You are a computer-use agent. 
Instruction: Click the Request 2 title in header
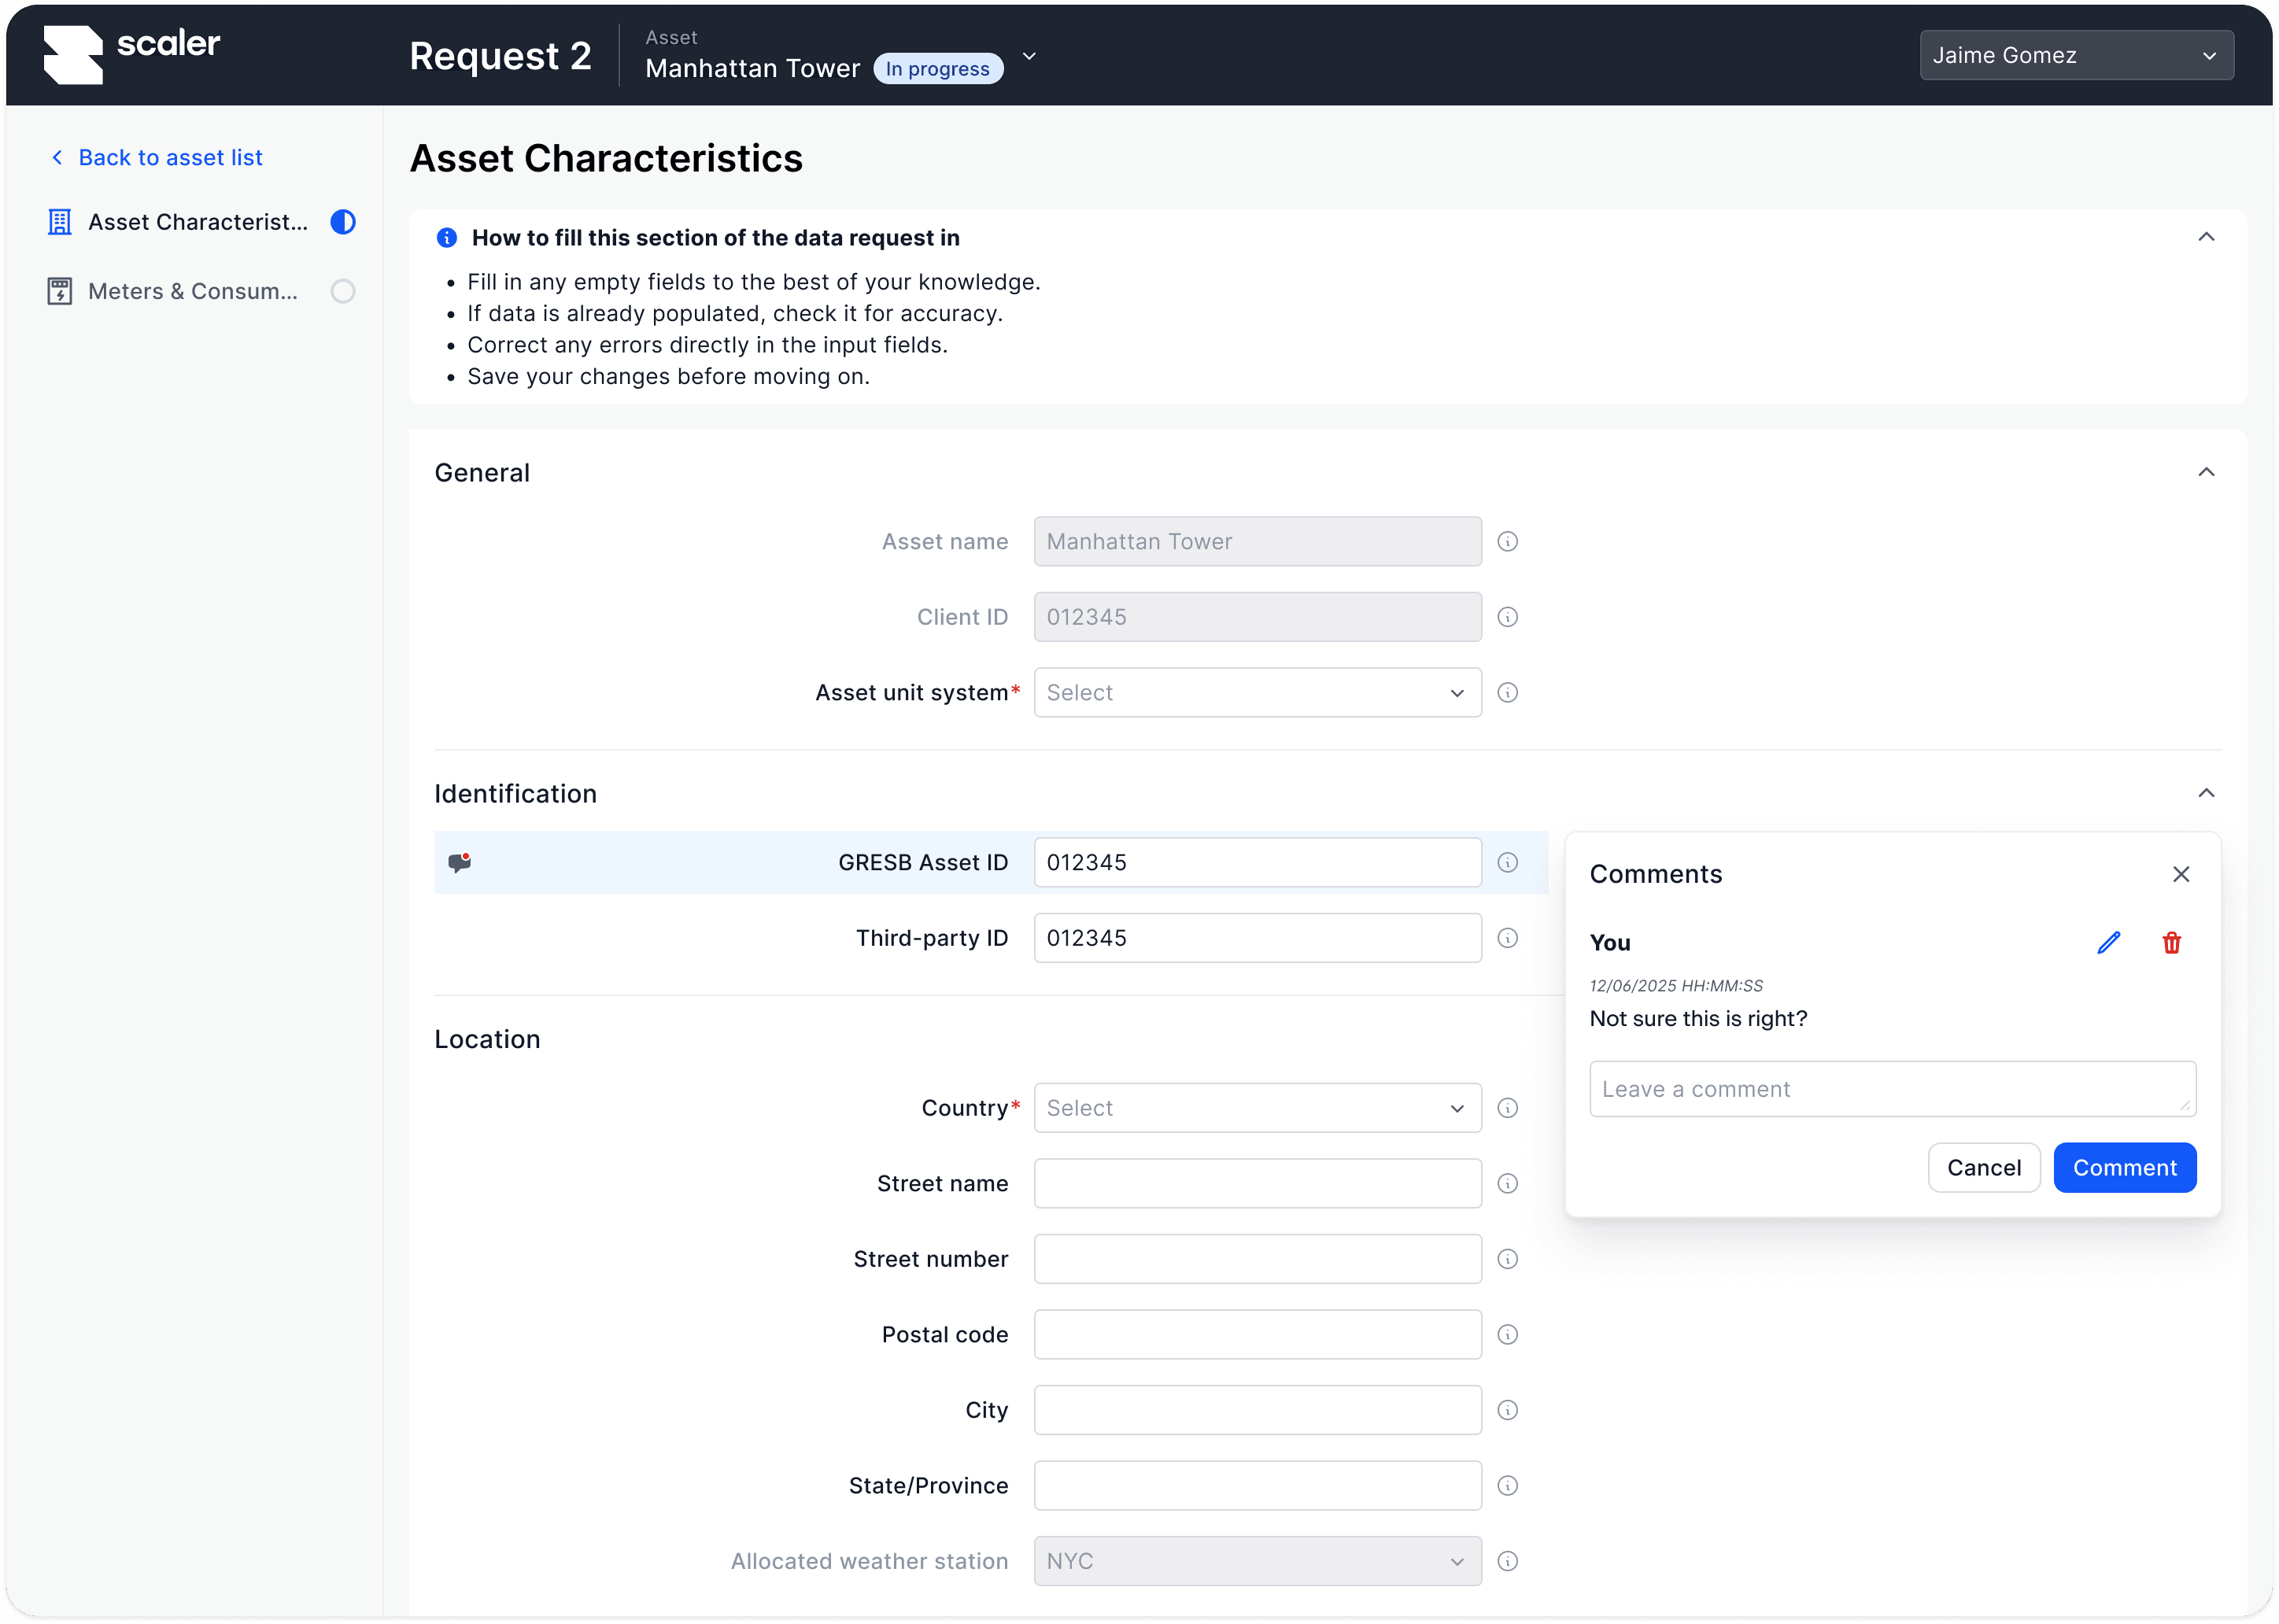click(500, 56)
